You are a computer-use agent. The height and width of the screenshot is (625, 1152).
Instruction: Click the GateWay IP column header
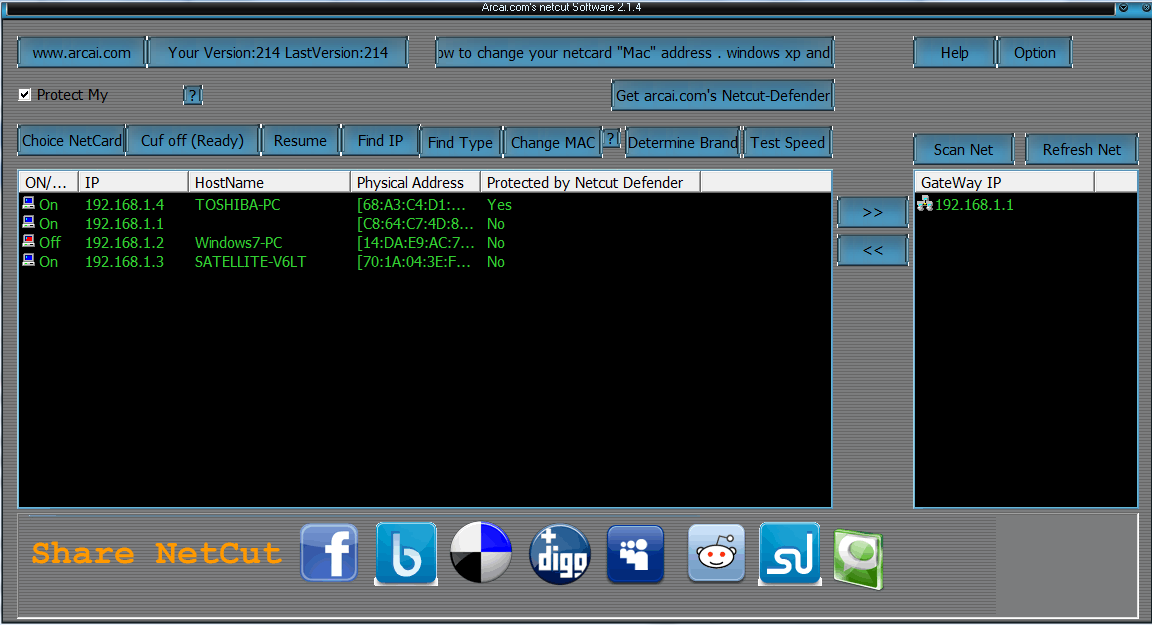pos(1004,182)
